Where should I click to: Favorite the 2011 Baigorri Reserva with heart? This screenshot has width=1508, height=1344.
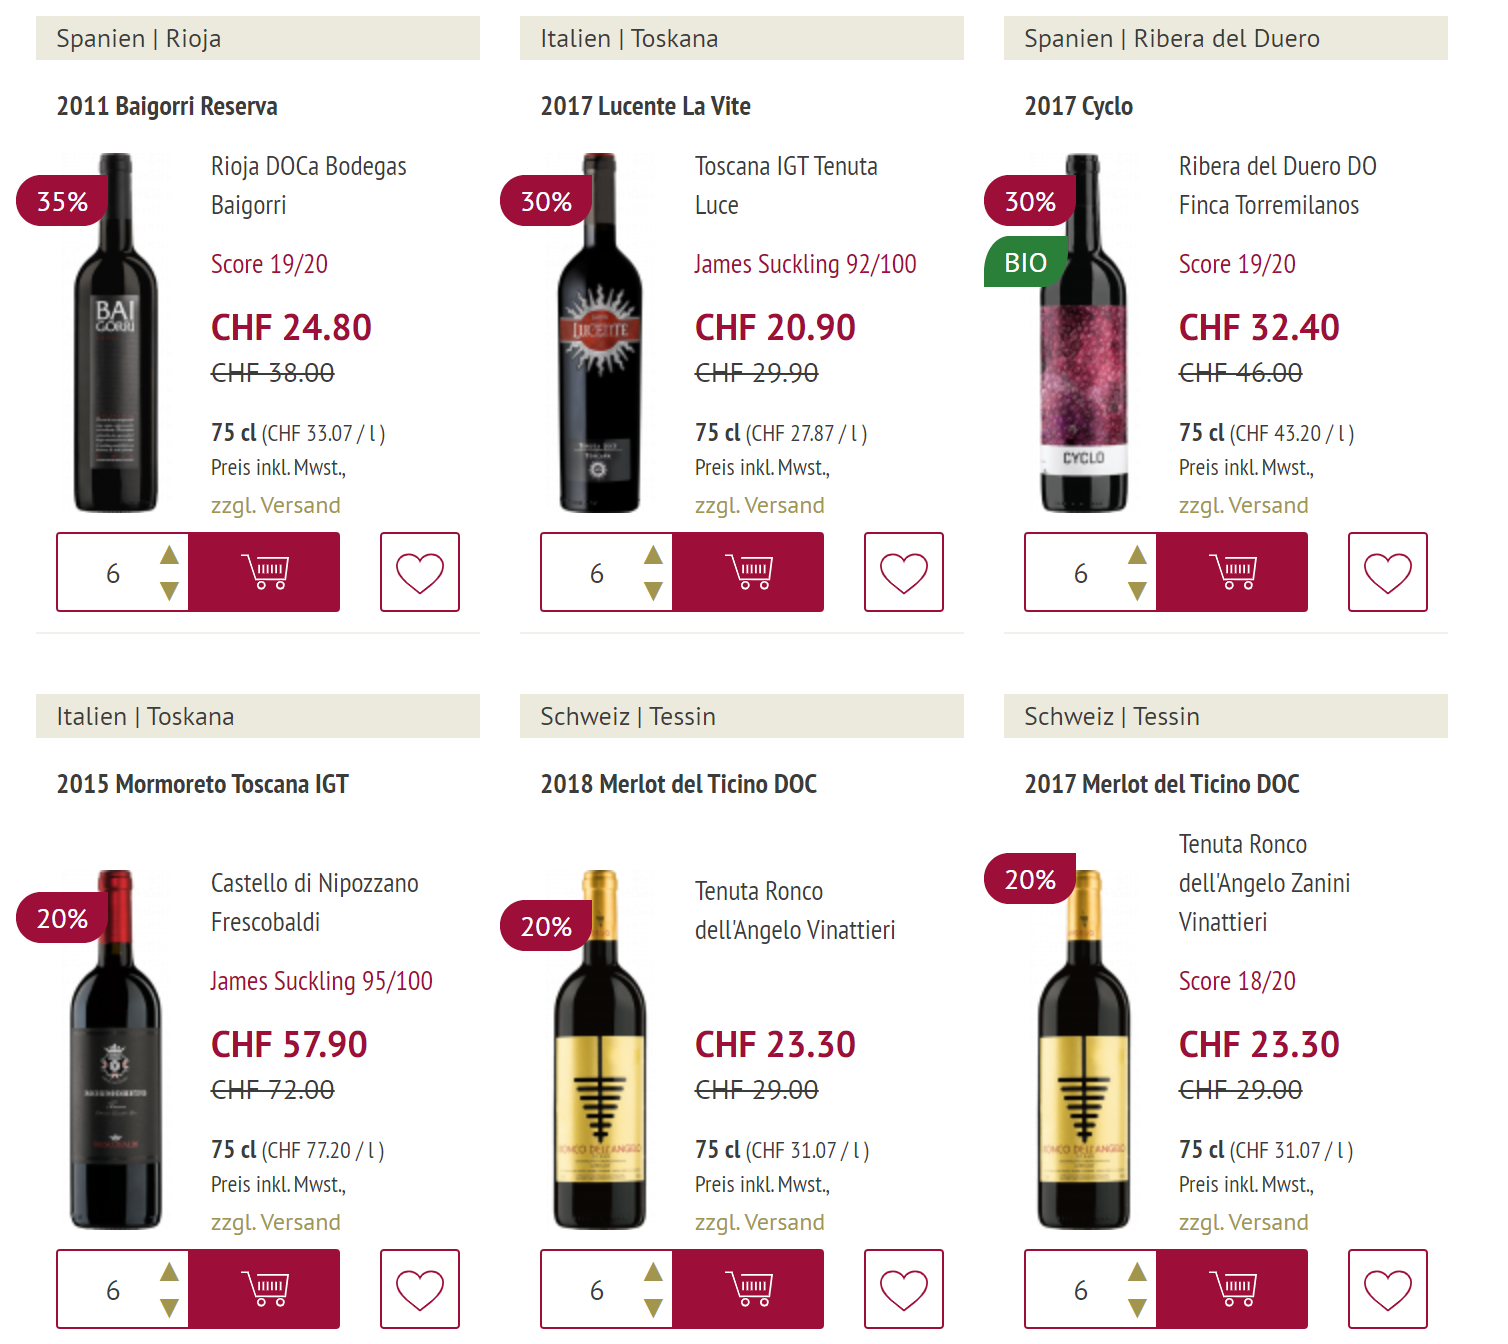(x=420, y=572)
